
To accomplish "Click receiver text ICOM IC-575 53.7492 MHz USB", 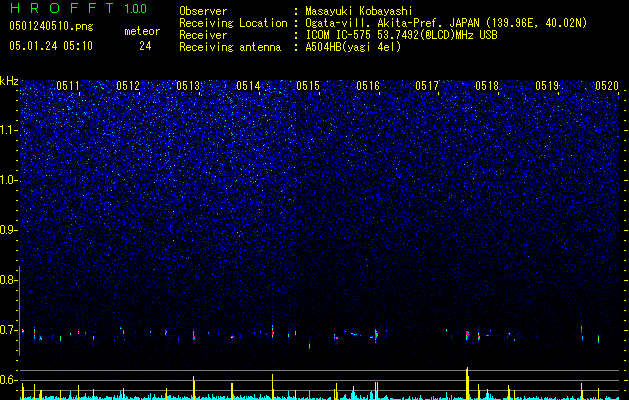I will click(401, 35).
